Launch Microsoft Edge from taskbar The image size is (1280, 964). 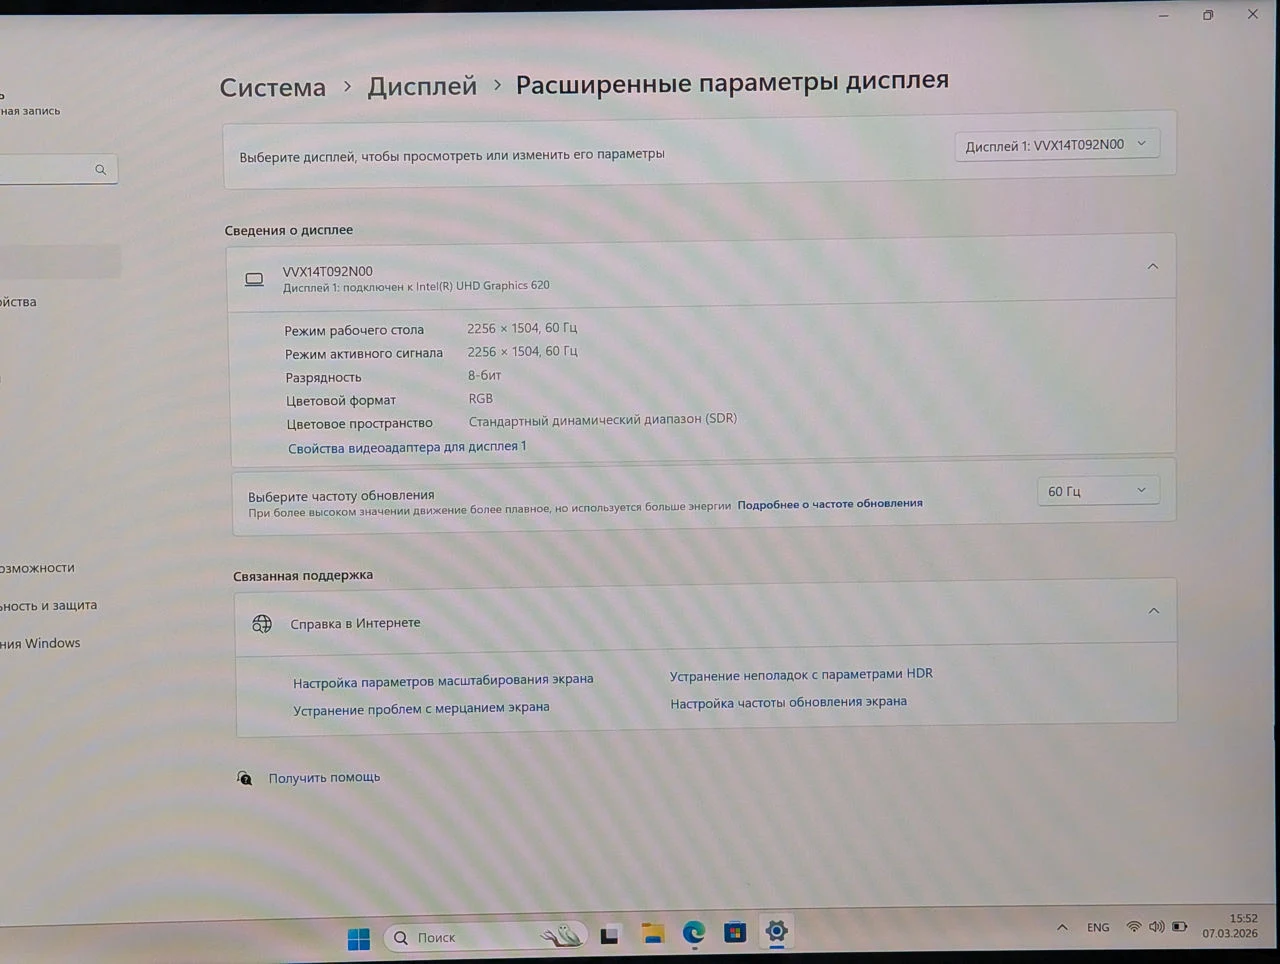click(694, 933)
